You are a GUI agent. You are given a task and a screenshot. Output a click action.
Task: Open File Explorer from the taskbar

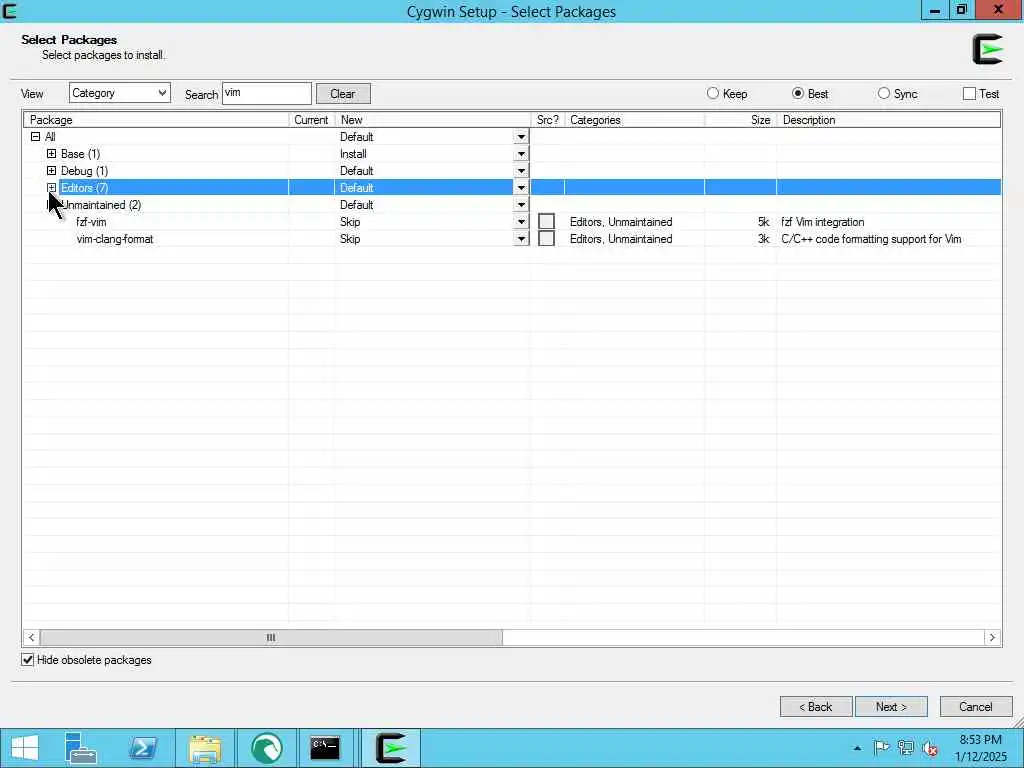pos(204,748)
